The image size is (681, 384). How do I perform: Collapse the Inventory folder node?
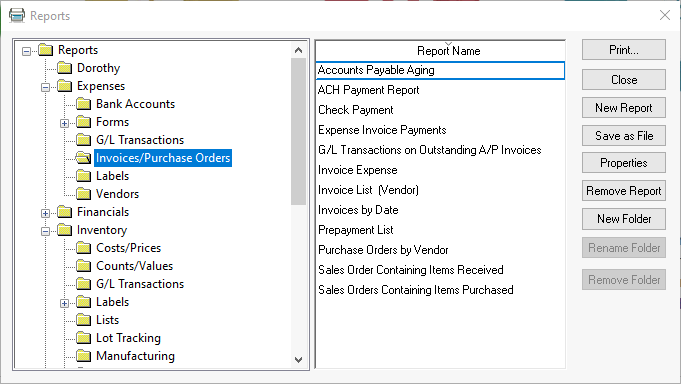[x=45, y=231]
